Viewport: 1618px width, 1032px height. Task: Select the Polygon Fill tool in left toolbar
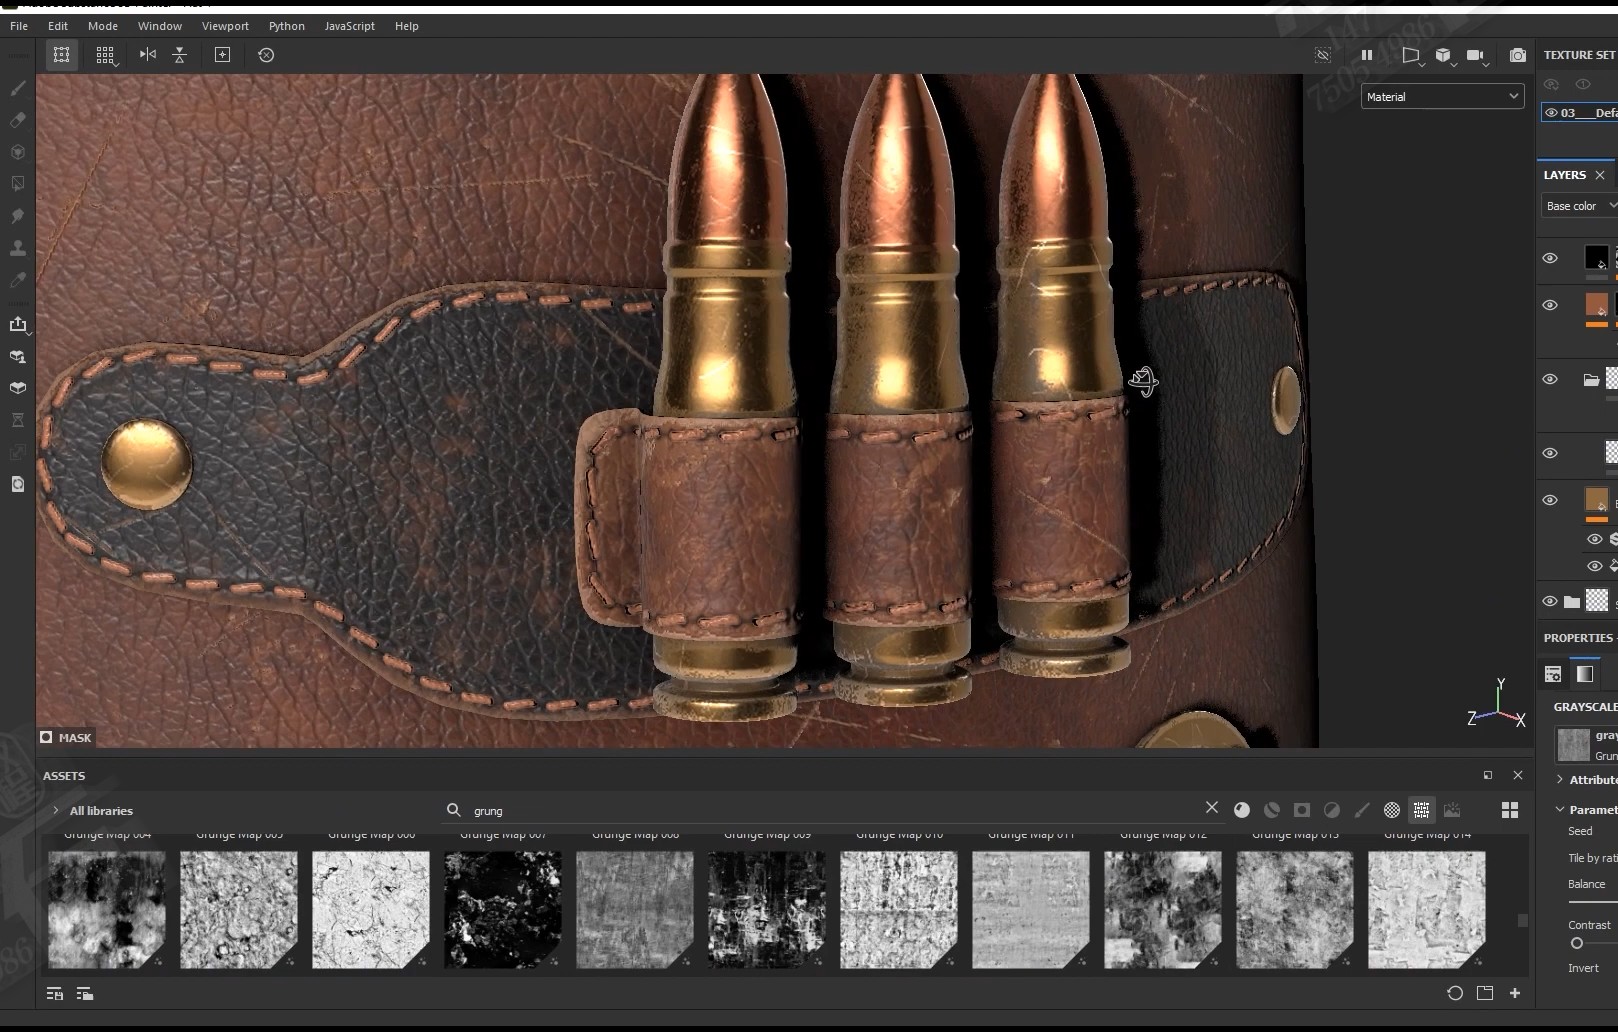pyautogui.click(x=17, y=184)
